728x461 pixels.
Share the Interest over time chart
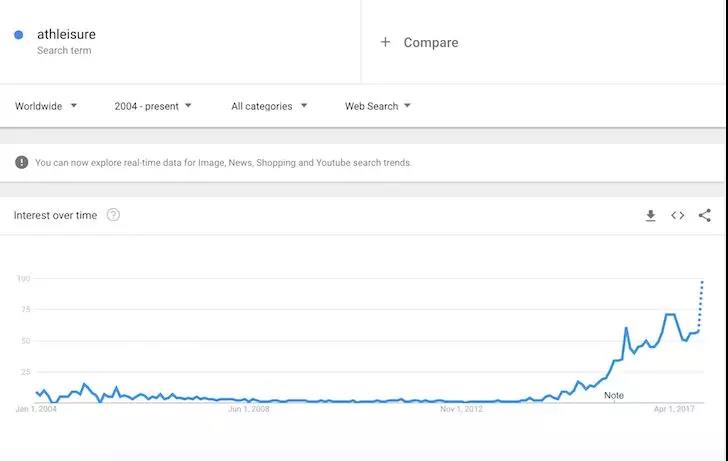click(x=705, y=215)
